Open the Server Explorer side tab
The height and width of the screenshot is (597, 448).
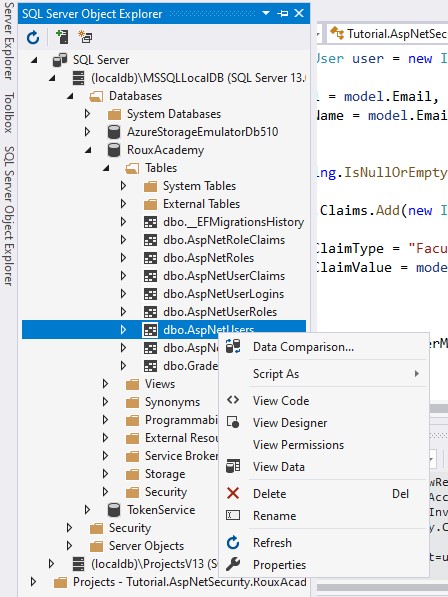9,41
